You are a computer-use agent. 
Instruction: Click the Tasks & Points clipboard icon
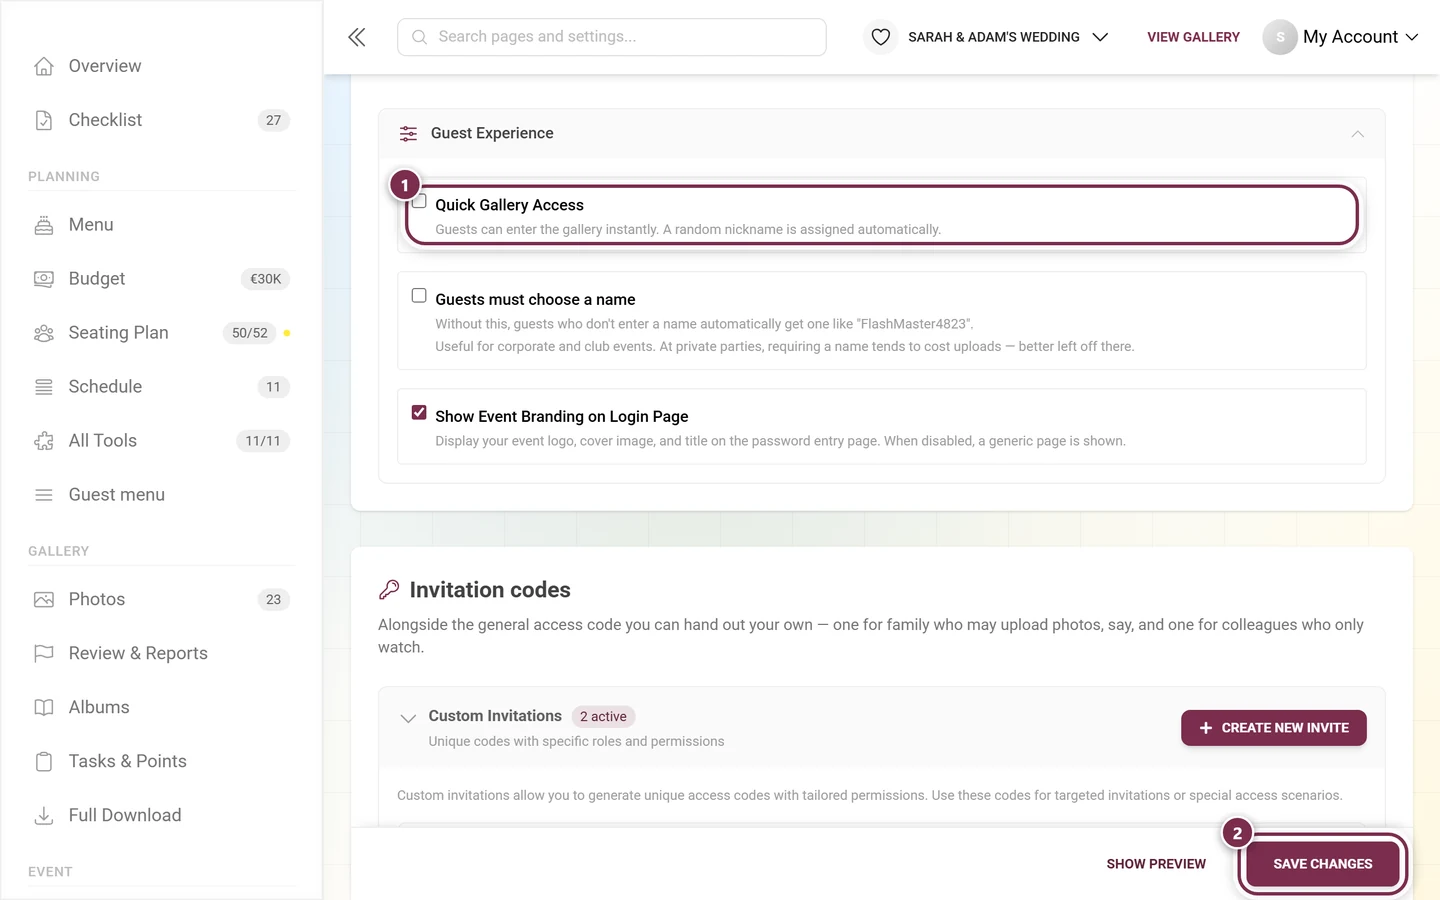(44, 762)
